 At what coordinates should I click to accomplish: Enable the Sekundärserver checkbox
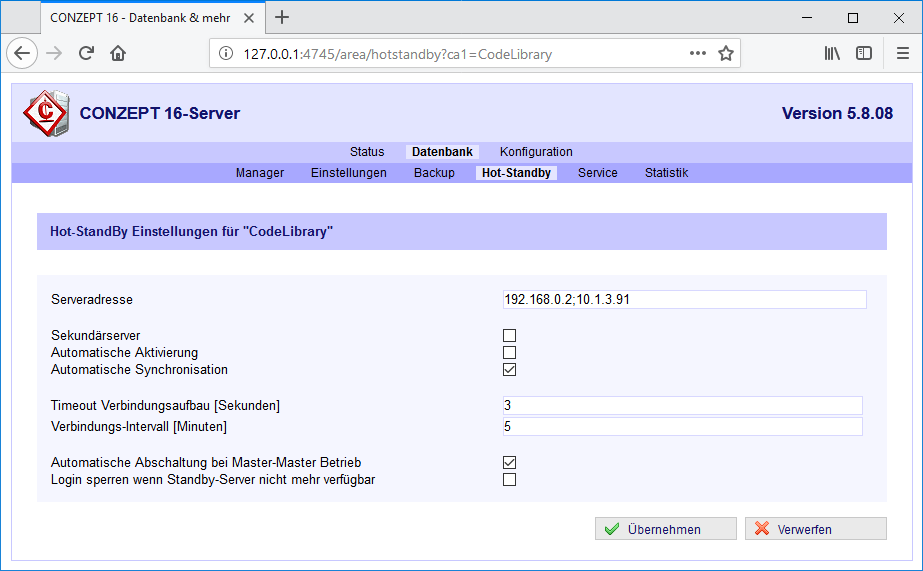[x=510, y=336]
